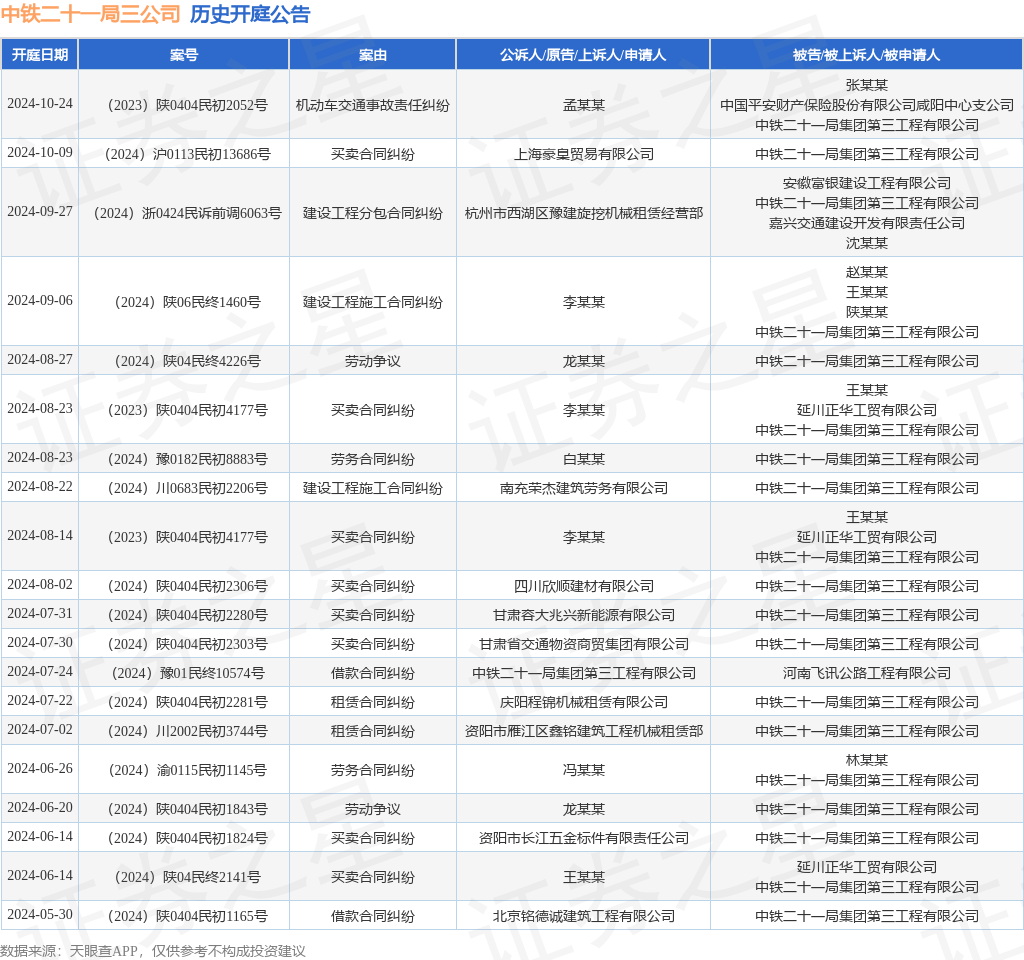Select the 建设工程分包合同纠纷 cell
The height and width of the screenshot is (960, 1024).
[x=373, y=213]
